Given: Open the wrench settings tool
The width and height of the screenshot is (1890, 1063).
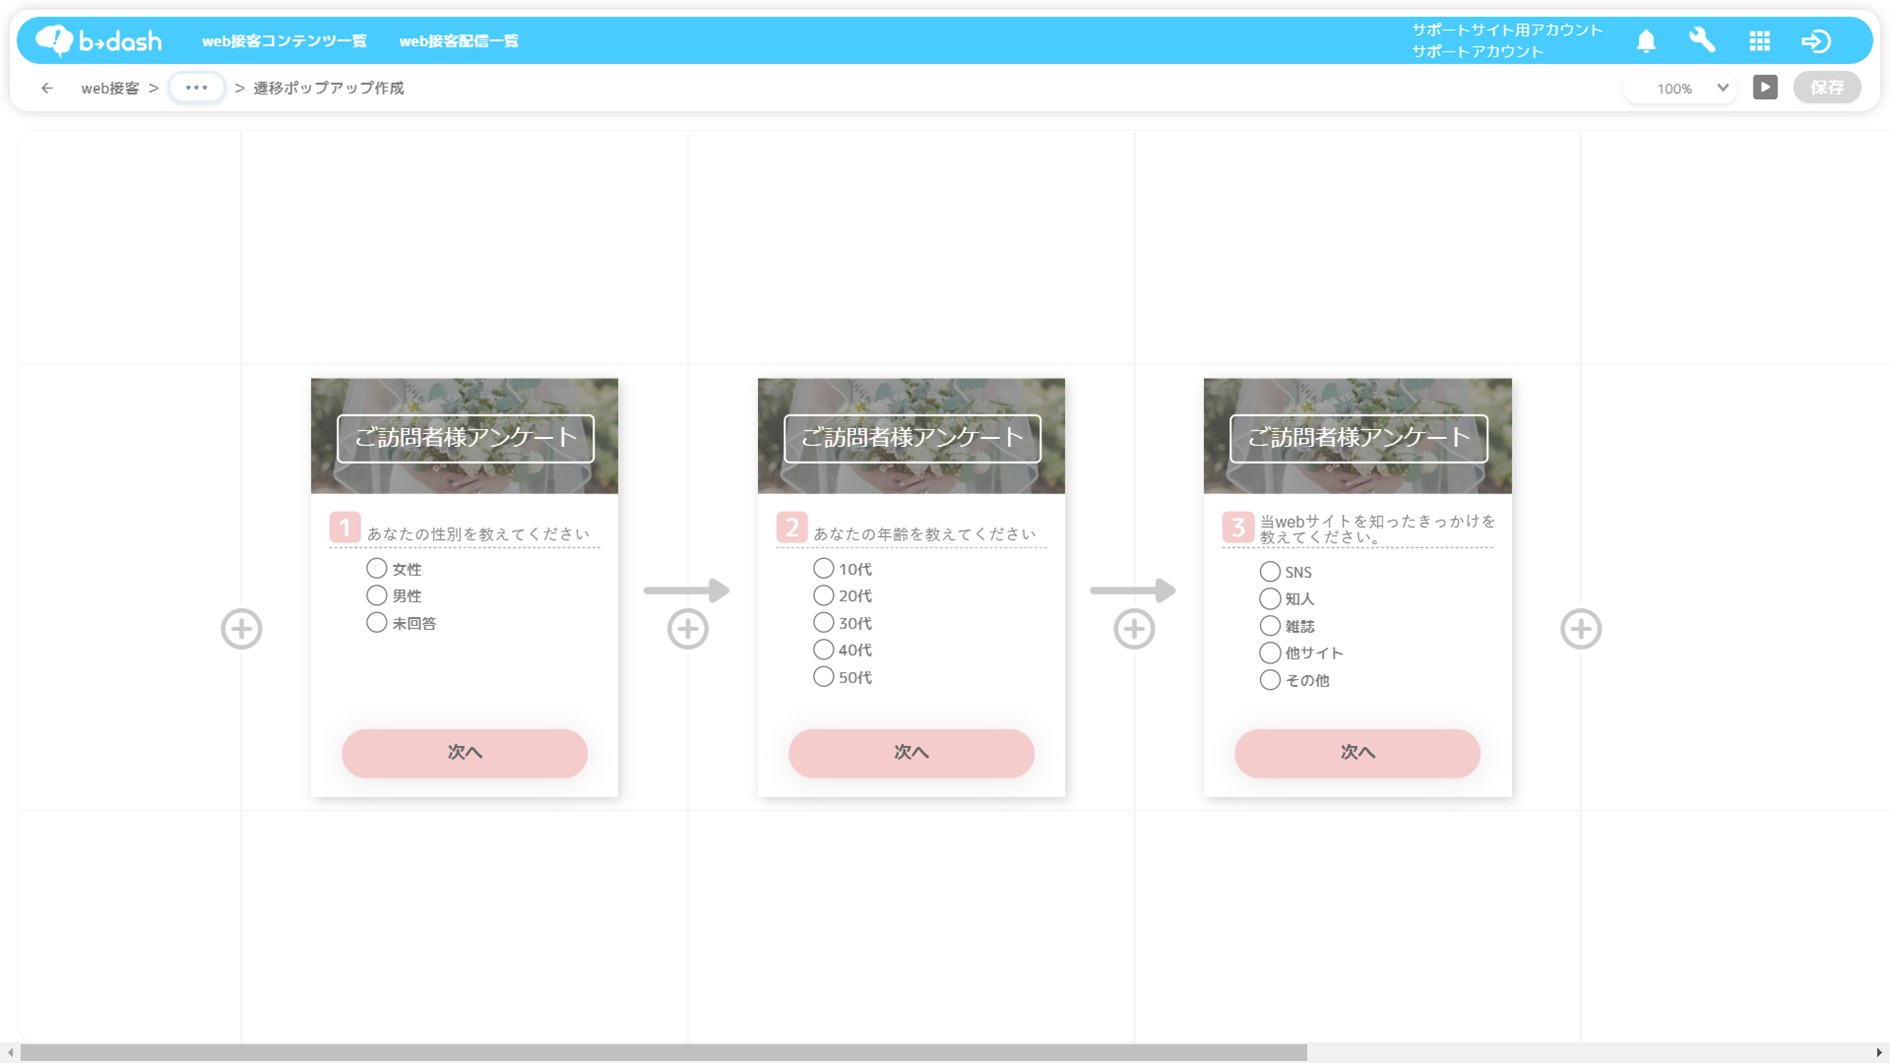Looking at the screenshot, I should tap(1702, 40).
